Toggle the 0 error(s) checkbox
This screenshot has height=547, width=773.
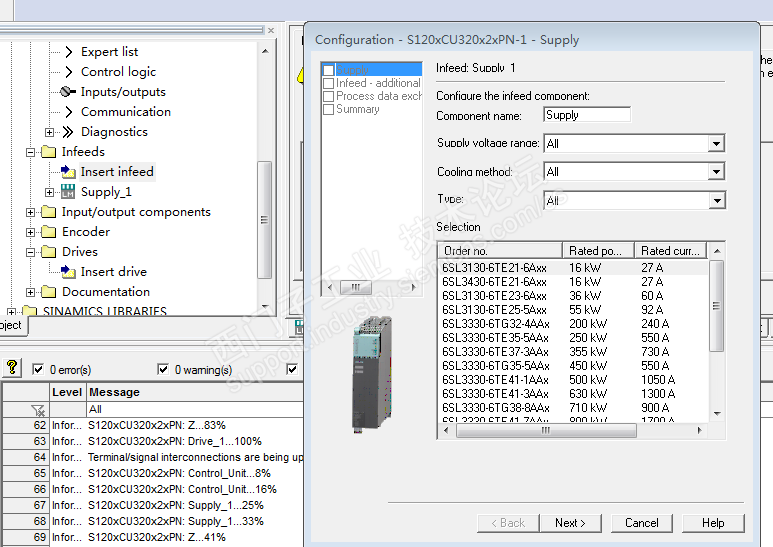click(37, 369)
